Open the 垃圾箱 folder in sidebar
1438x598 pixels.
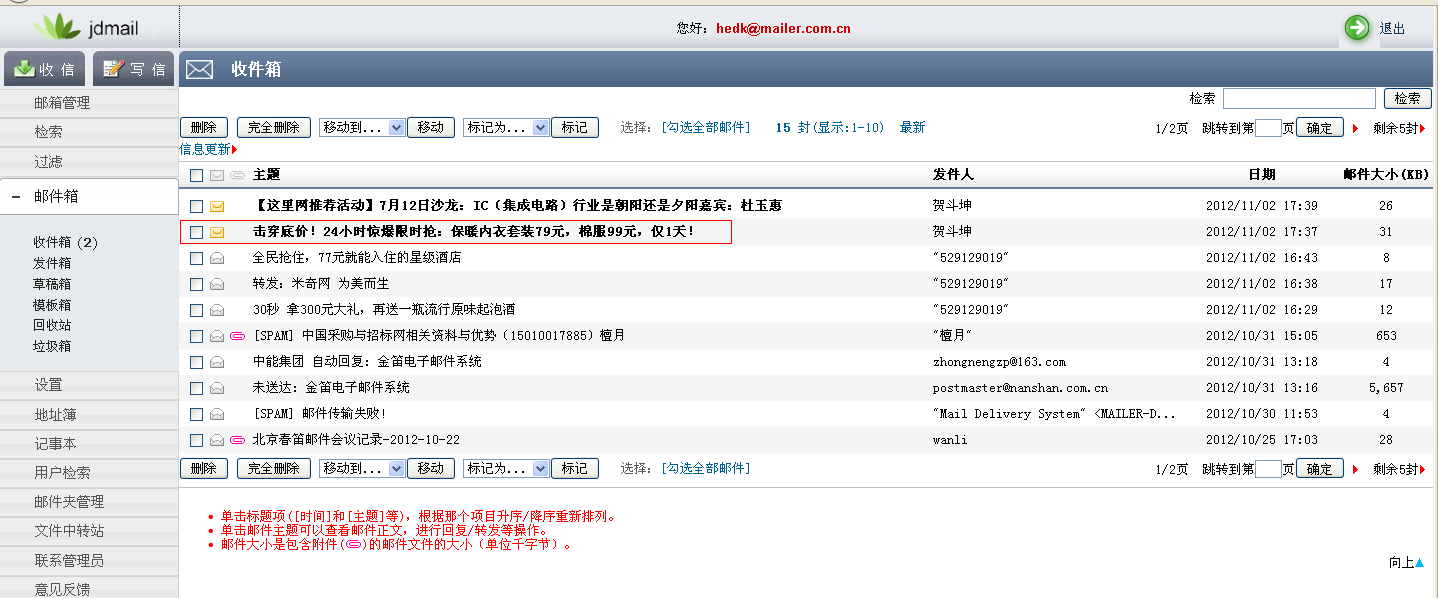[52, 346]
